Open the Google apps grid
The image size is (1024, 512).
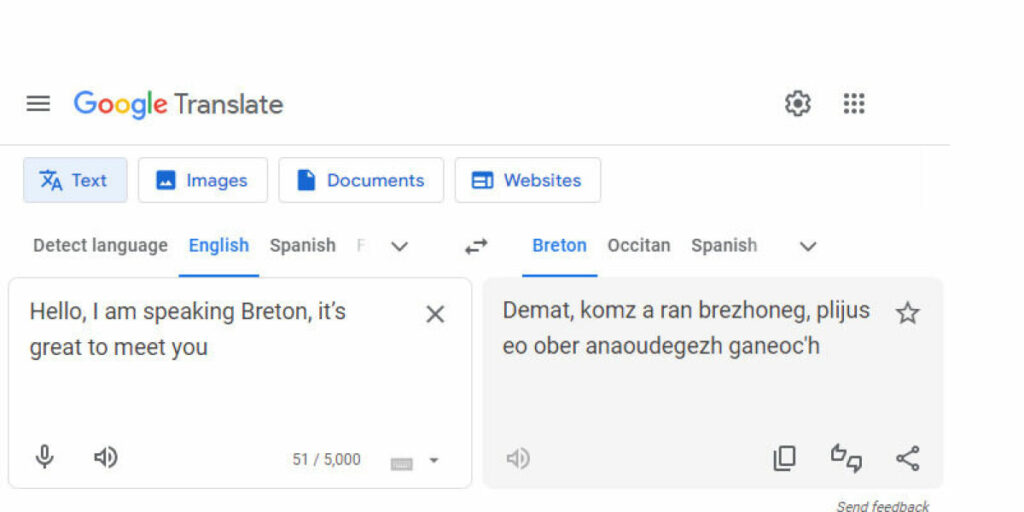pyautogui.click(x=854, y=103)
